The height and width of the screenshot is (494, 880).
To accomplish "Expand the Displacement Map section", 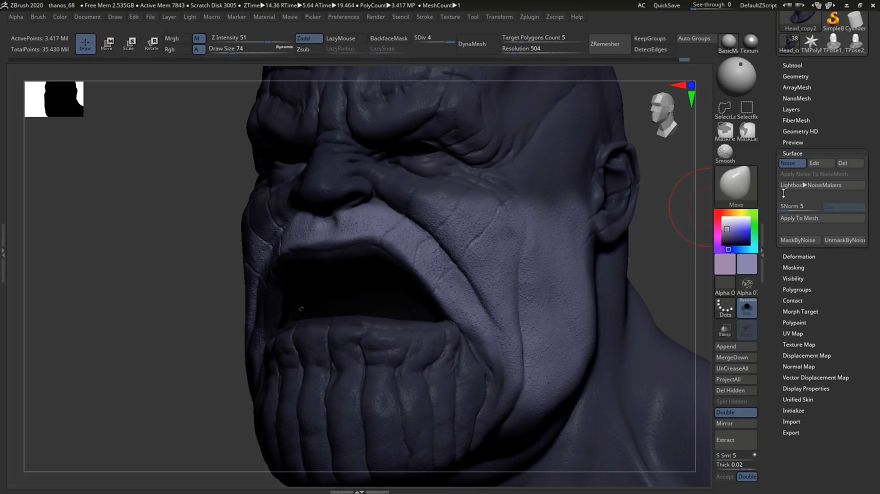I will point(806,355).
